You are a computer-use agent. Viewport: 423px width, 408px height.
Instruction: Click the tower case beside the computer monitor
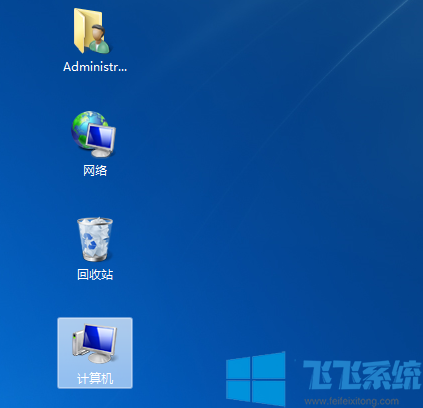[x=77, y=344]
